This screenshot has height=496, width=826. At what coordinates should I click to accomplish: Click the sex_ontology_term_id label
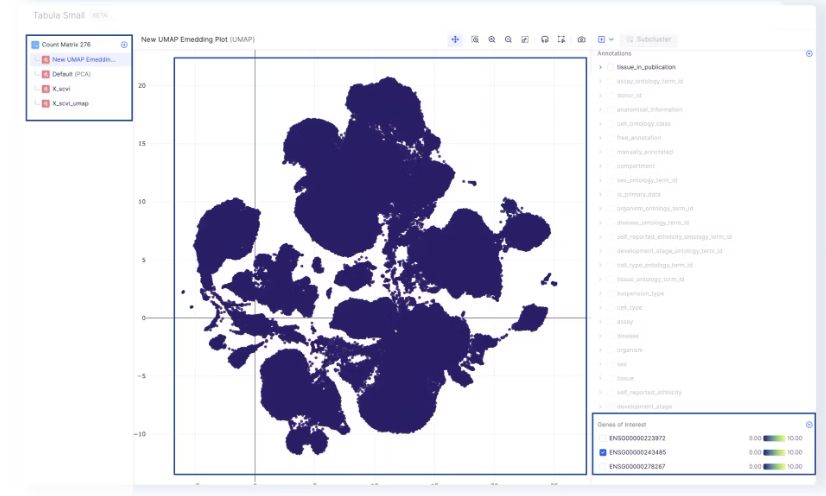(x=647, y=181)
